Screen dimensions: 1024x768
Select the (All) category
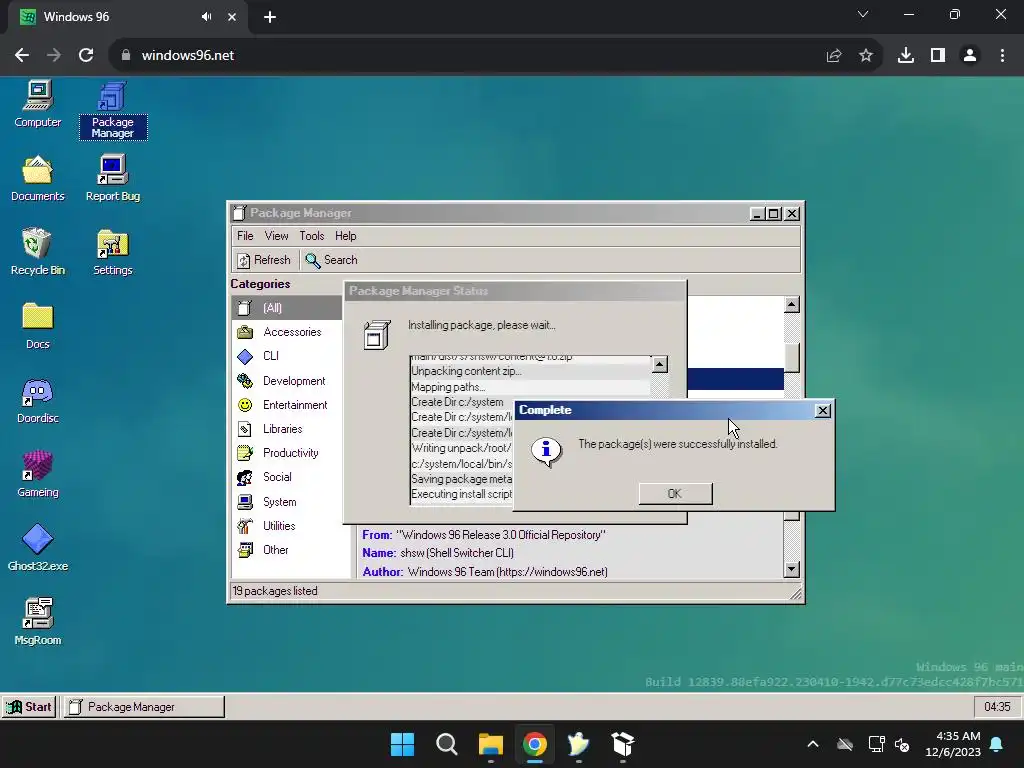[x=287, y=308]
